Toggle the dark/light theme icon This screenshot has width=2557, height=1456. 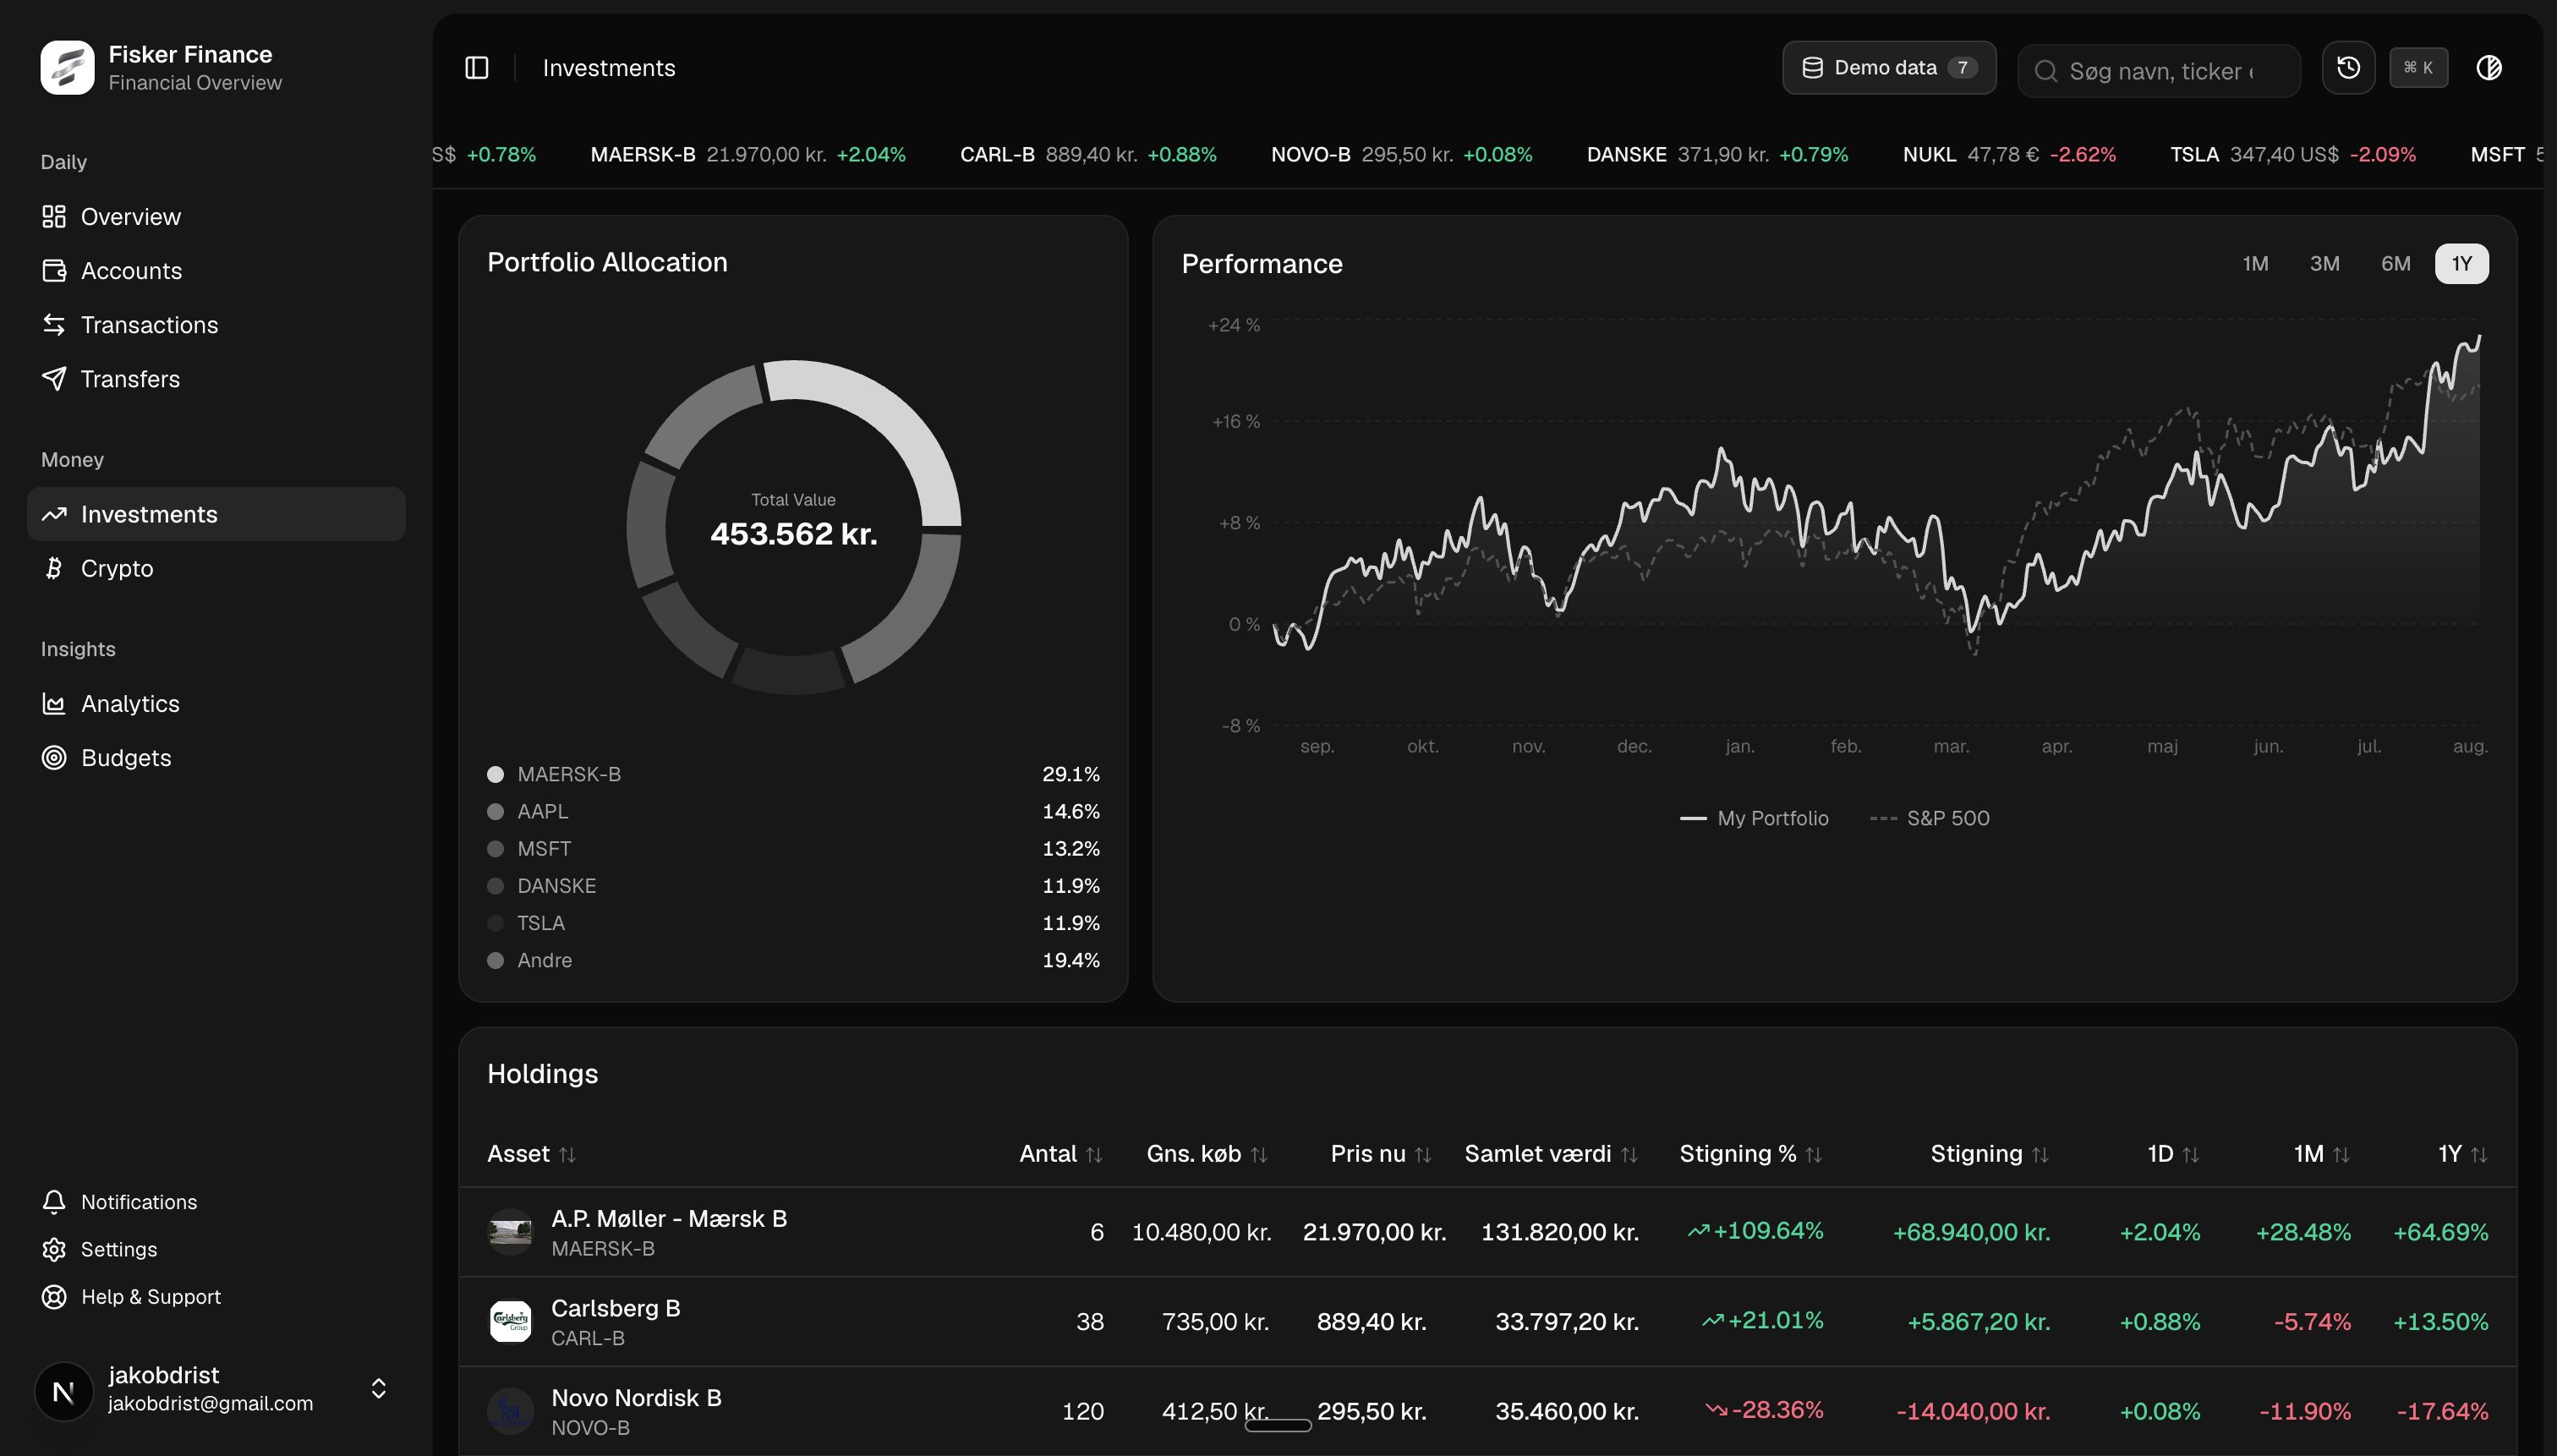[x=2488, y=68]
